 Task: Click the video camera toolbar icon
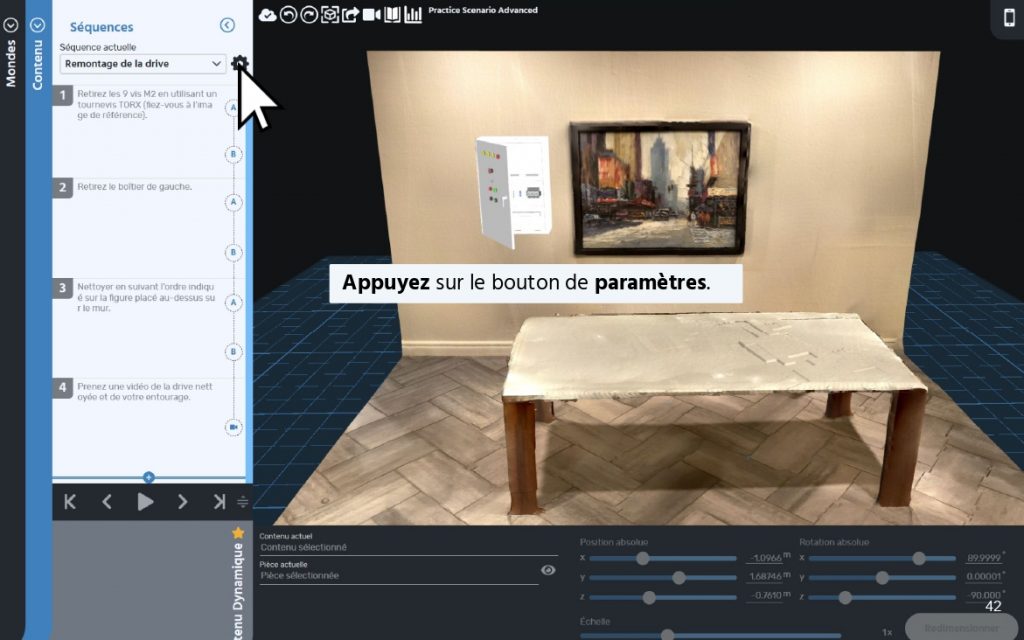(372, 14)
